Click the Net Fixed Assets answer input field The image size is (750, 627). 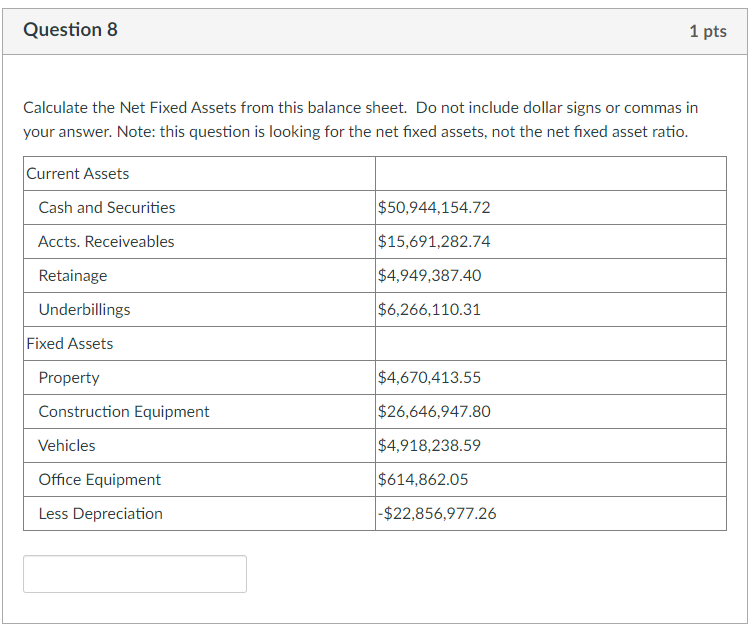135,574
